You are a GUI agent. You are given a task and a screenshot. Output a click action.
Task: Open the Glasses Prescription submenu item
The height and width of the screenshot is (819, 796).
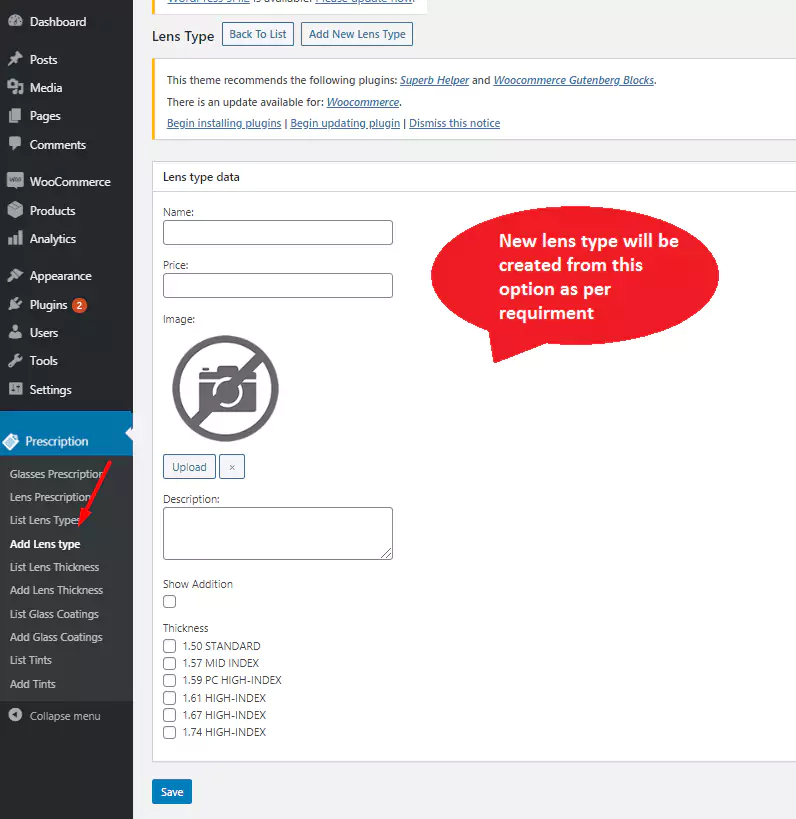(x=56, y=474)
